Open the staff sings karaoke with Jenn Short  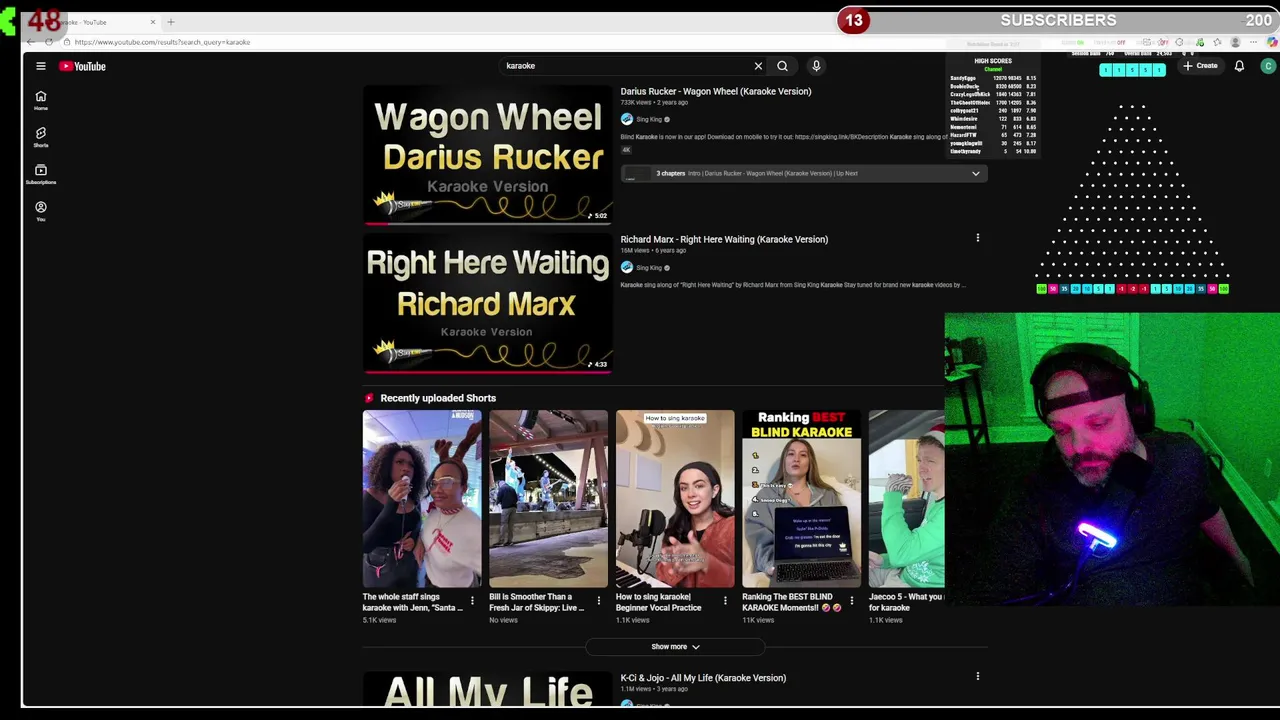point(421,498)
